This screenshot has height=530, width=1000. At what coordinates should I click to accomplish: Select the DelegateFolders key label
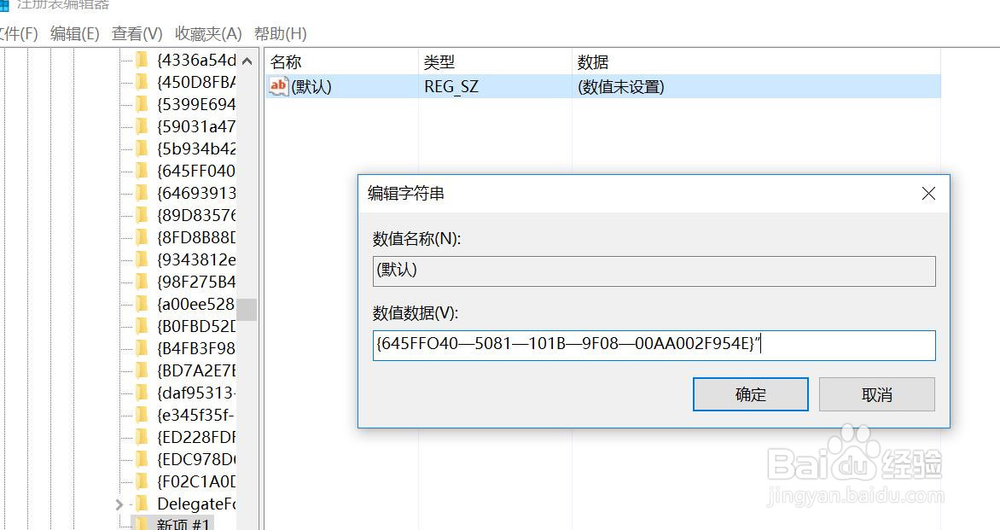coord(196,504)
